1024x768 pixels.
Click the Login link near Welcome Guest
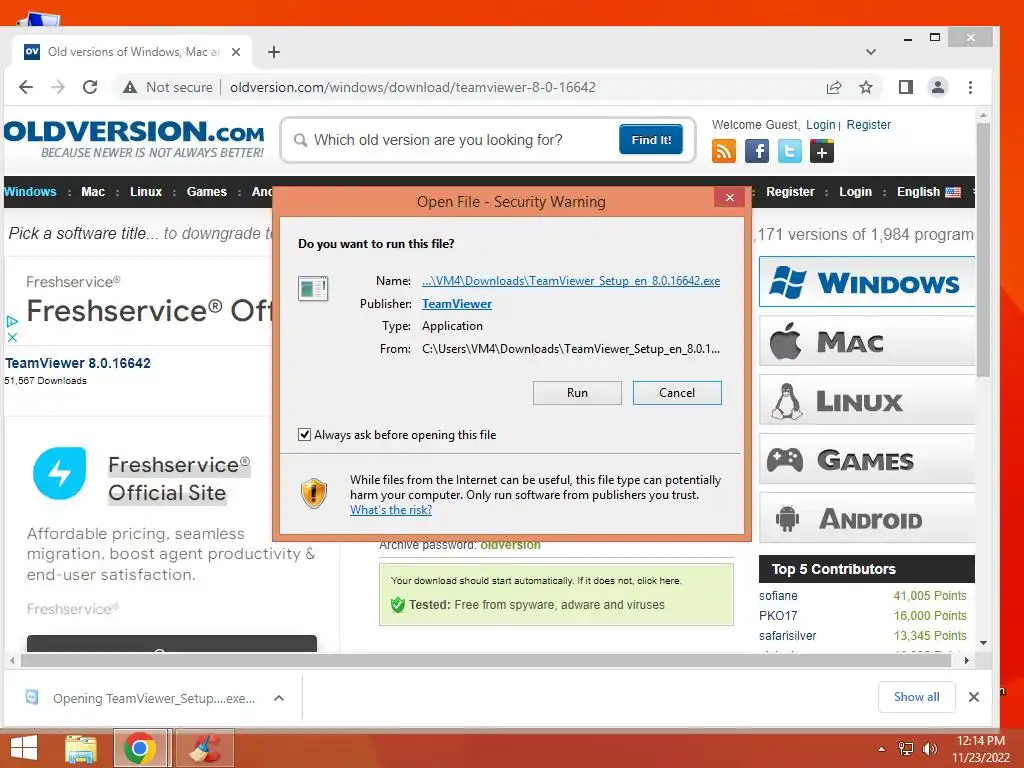(x=821, y=125)
